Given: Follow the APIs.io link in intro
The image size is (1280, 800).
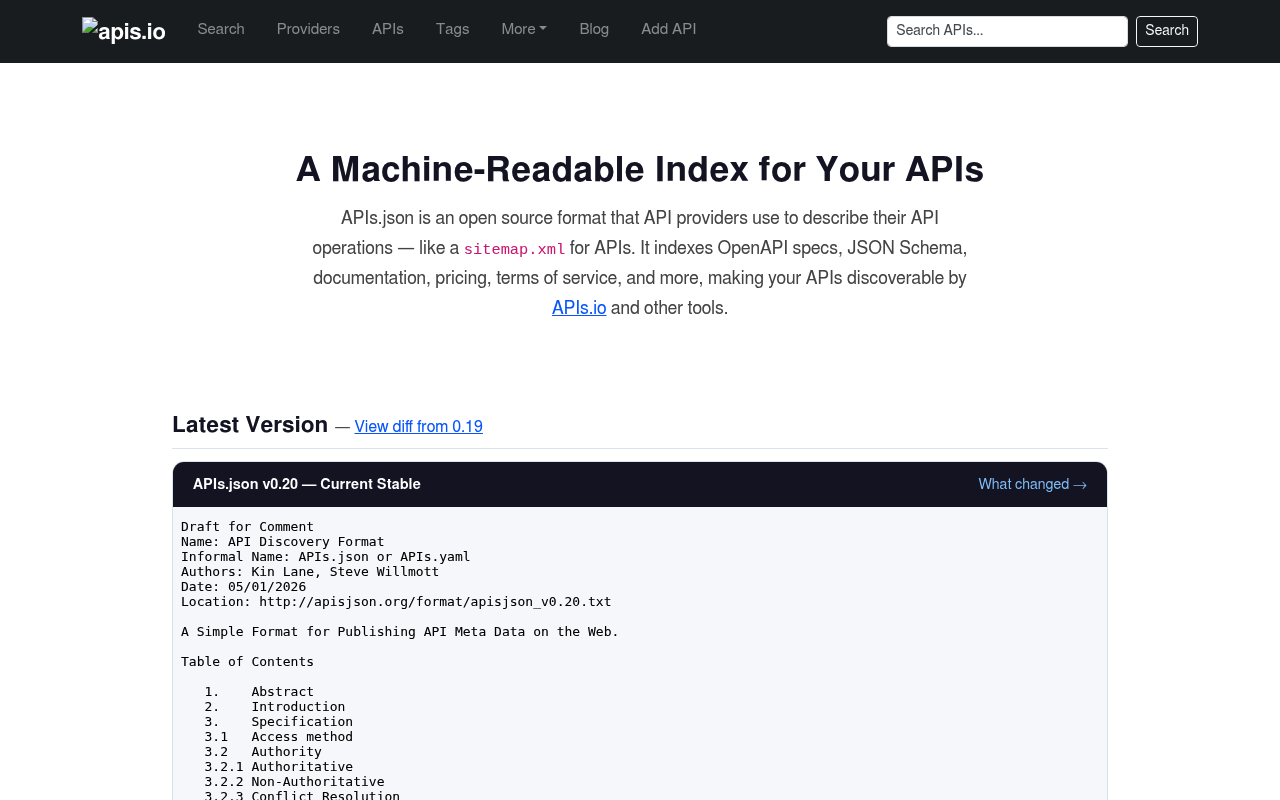Looking at the screenshot, I should click(579, 308).
